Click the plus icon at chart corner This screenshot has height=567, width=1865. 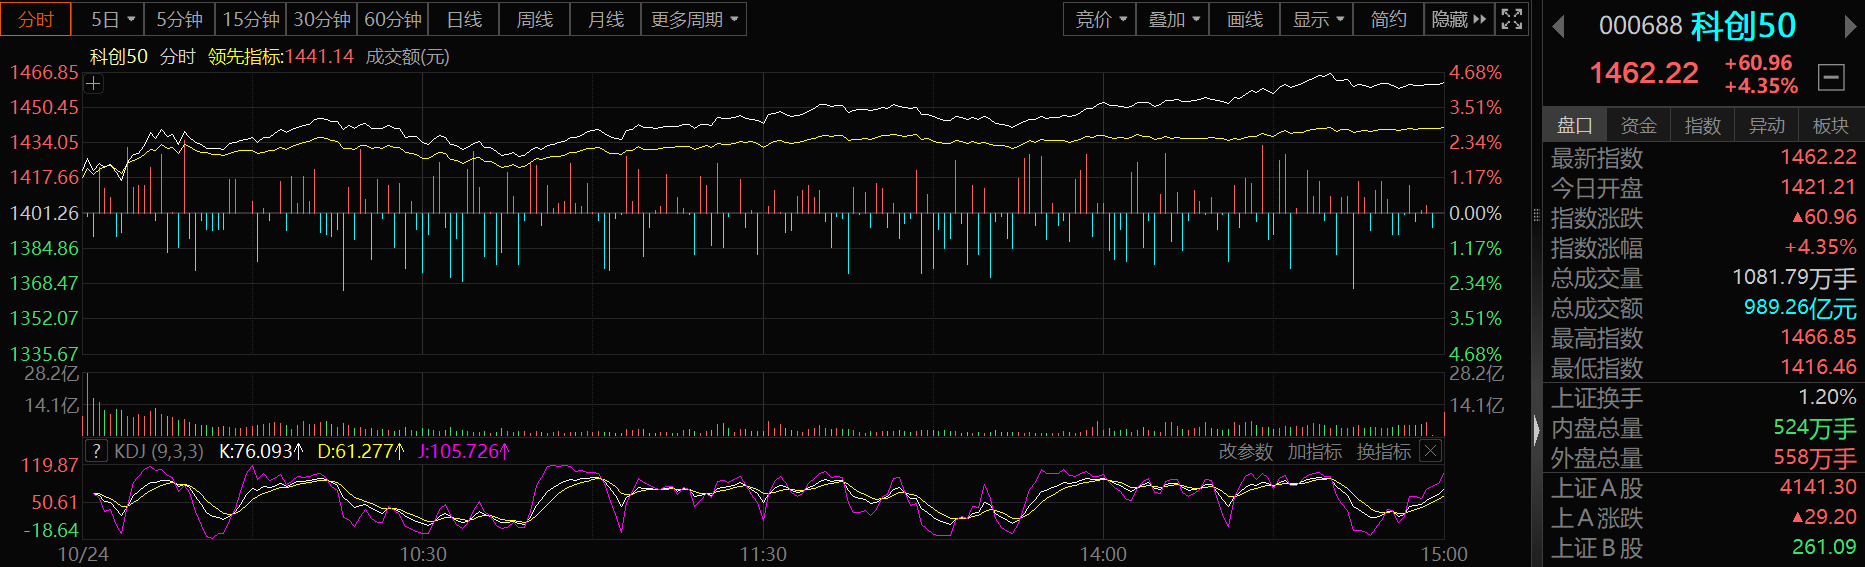click(94, 84)
